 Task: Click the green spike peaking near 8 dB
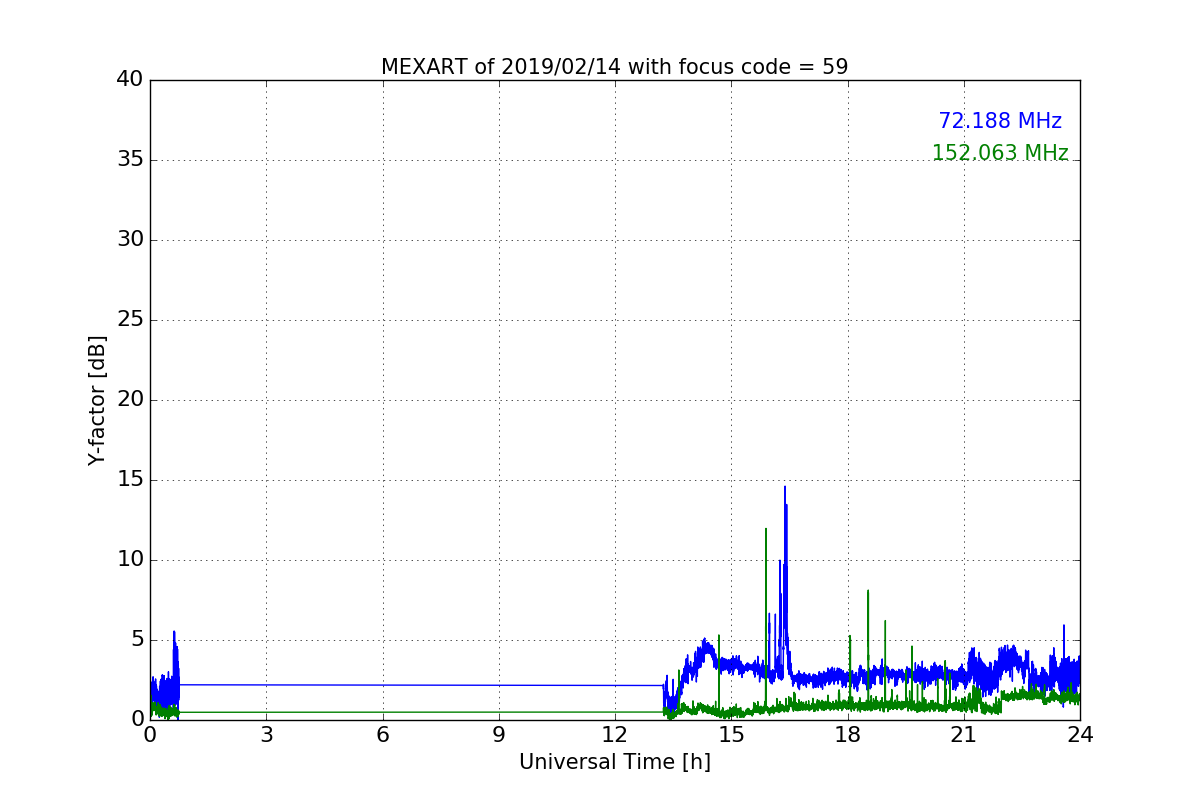click(868, 592)
